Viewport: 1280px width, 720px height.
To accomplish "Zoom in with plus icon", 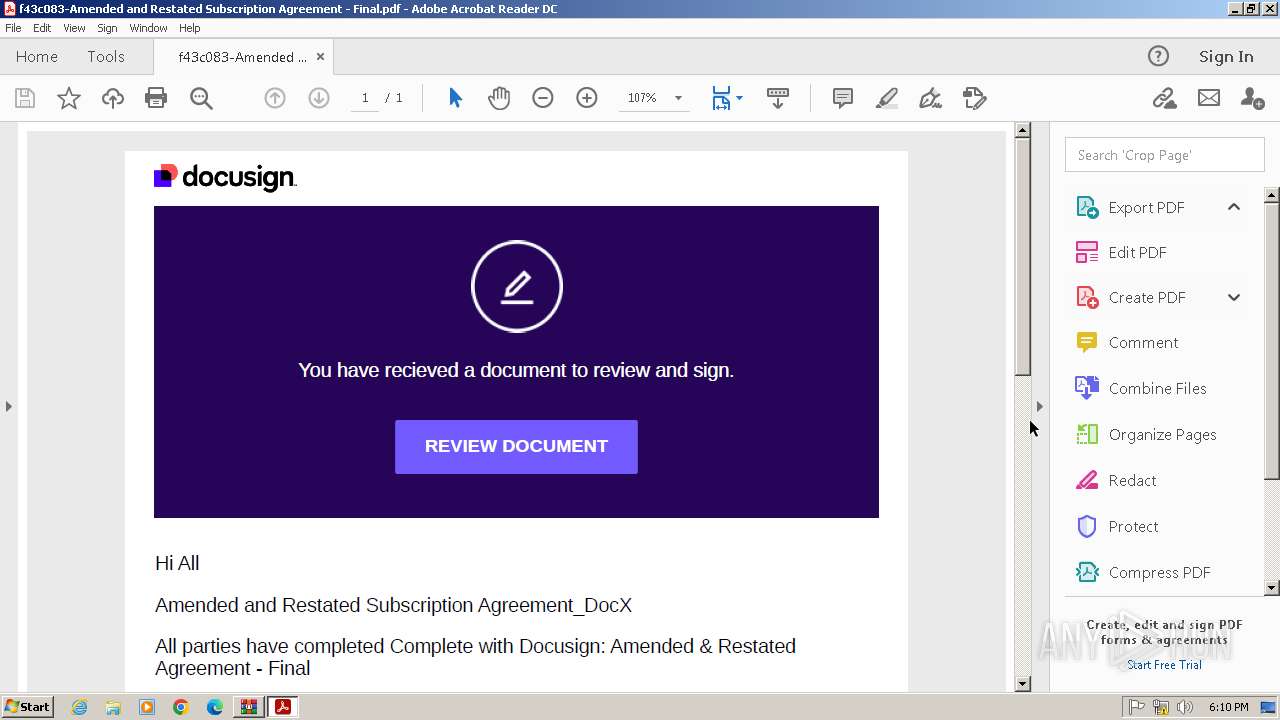I will [x=587, y=98].
